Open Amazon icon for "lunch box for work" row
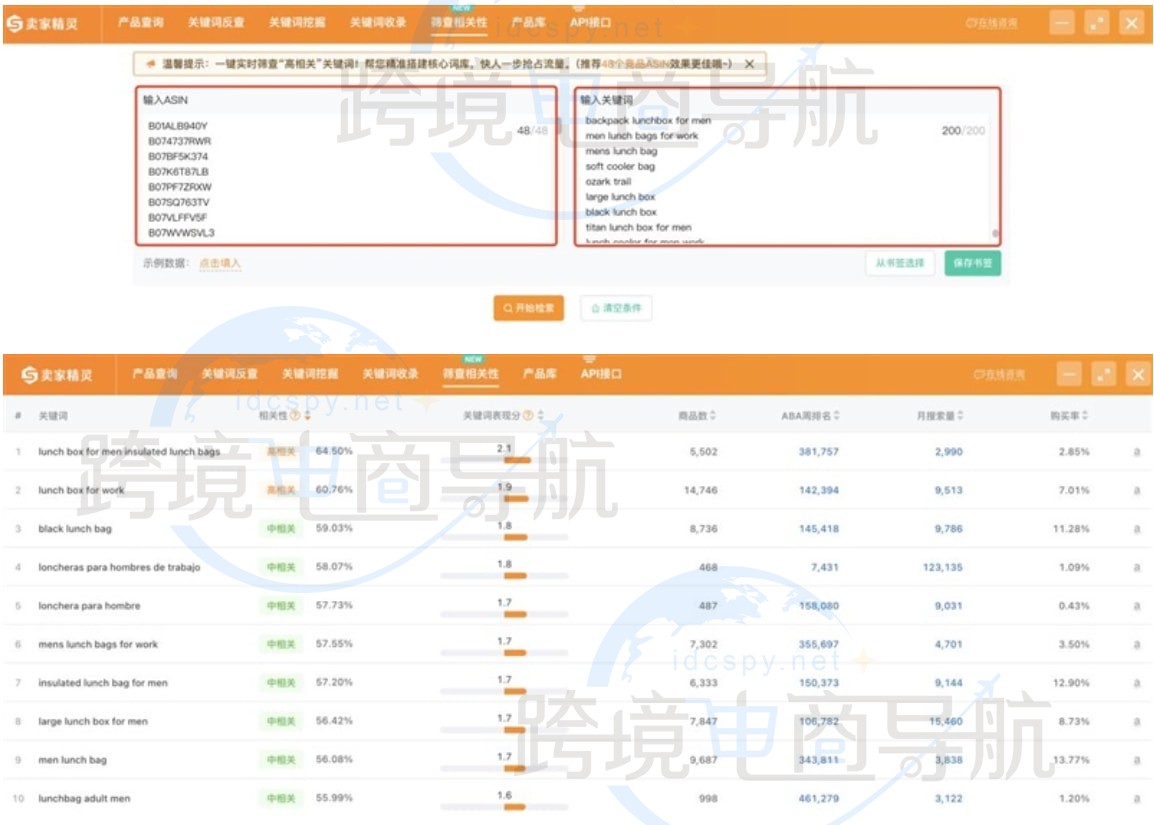The width and height of the screenshot is (1154, 825). pos(1137,491)
